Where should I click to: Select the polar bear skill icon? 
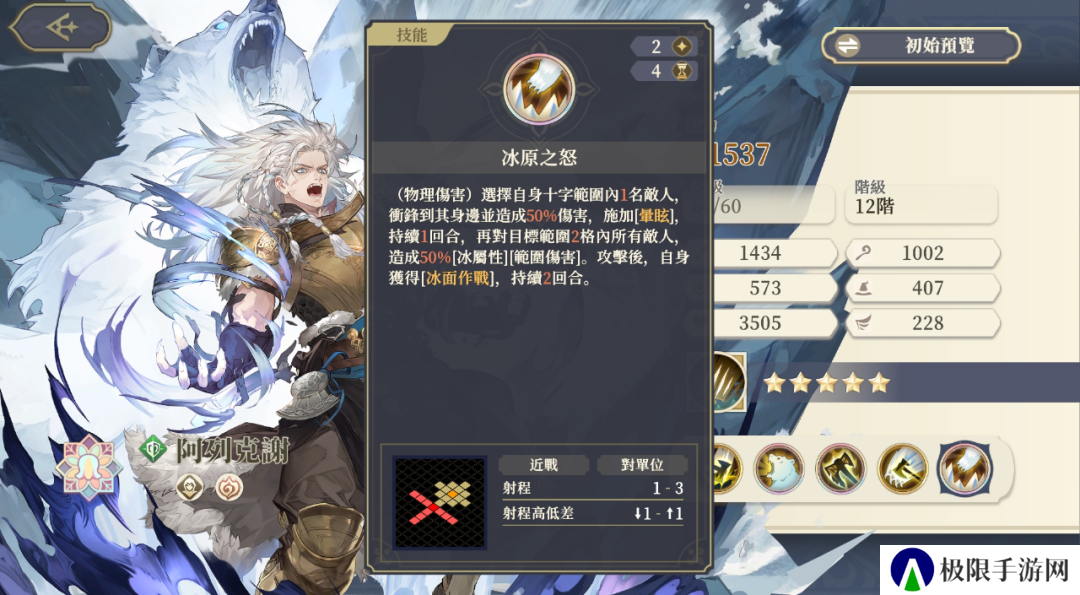coord(778,468)
